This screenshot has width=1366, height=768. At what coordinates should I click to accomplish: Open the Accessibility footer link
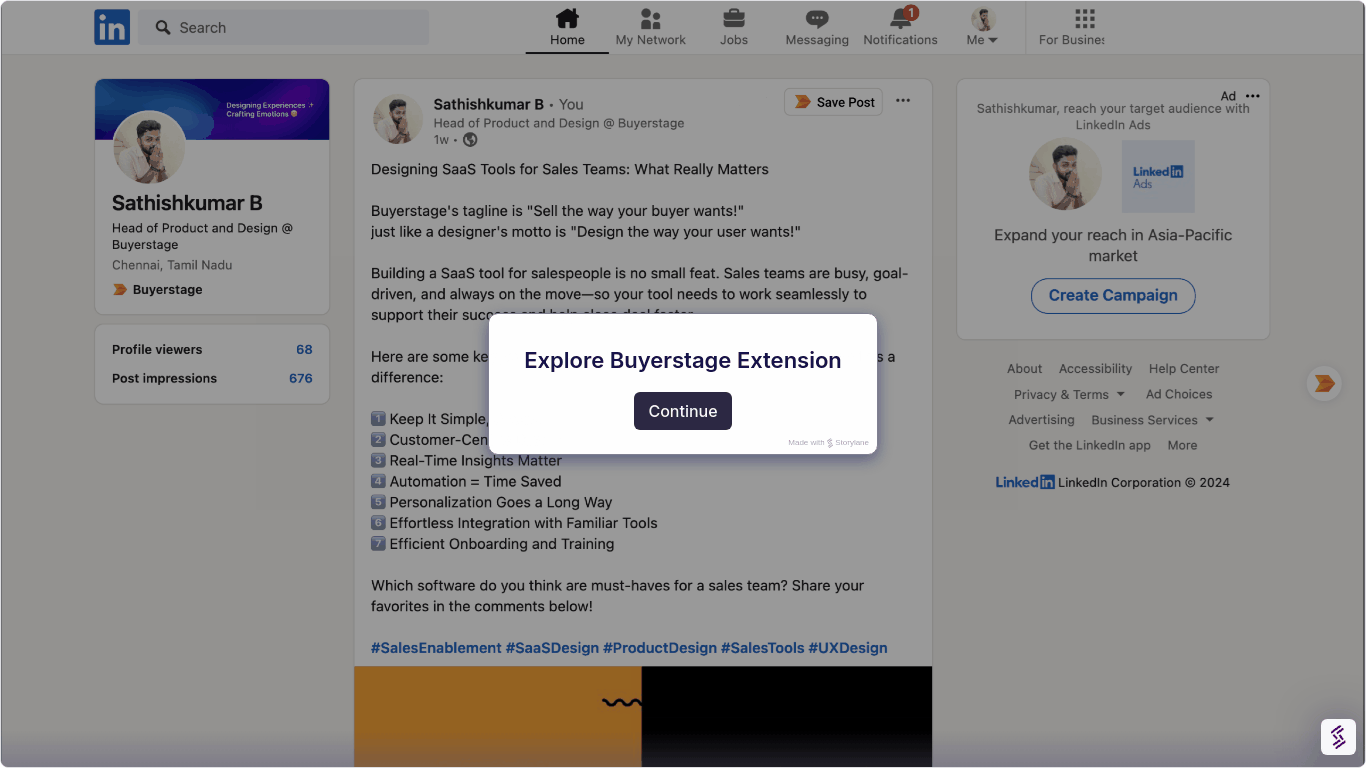pyautogui.click(x=1096, y=369)
